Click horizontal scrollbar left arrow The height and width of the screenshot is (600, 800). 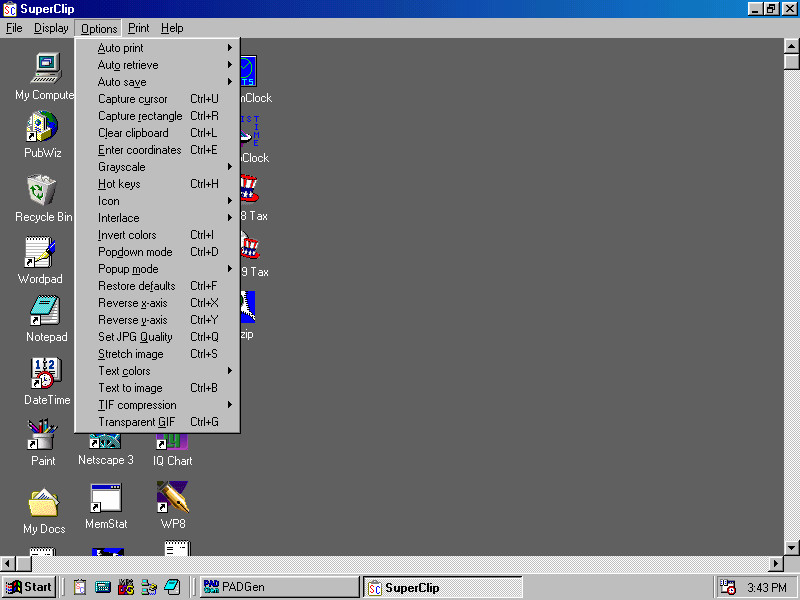point(8,563)
